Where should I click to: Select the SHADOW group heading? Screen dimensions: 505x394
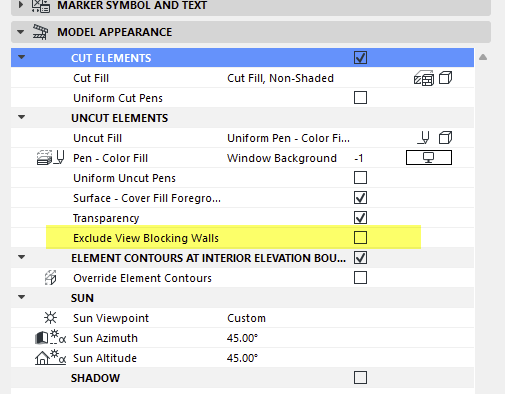pyautogui.click(x=95, y=378)
